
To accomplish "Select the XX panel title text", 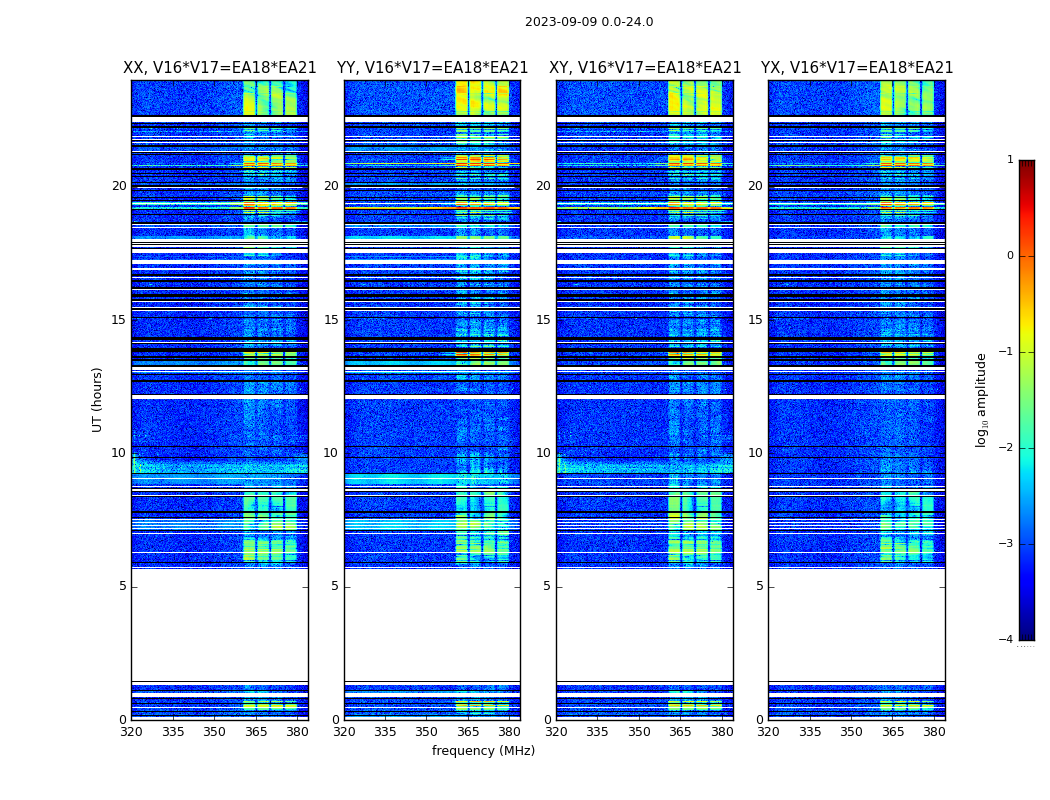I will point(219,68).
